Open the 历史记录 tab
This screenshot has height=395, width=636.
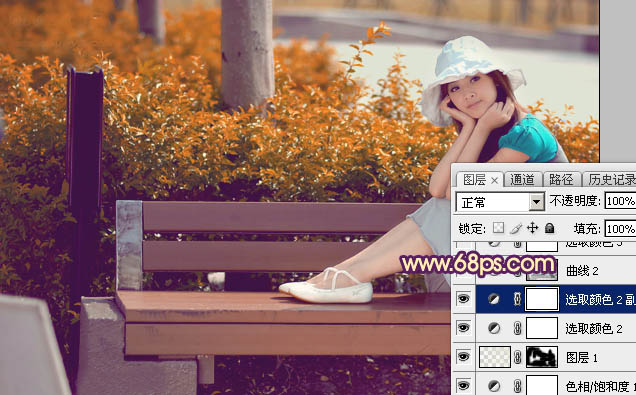point(611,179)
